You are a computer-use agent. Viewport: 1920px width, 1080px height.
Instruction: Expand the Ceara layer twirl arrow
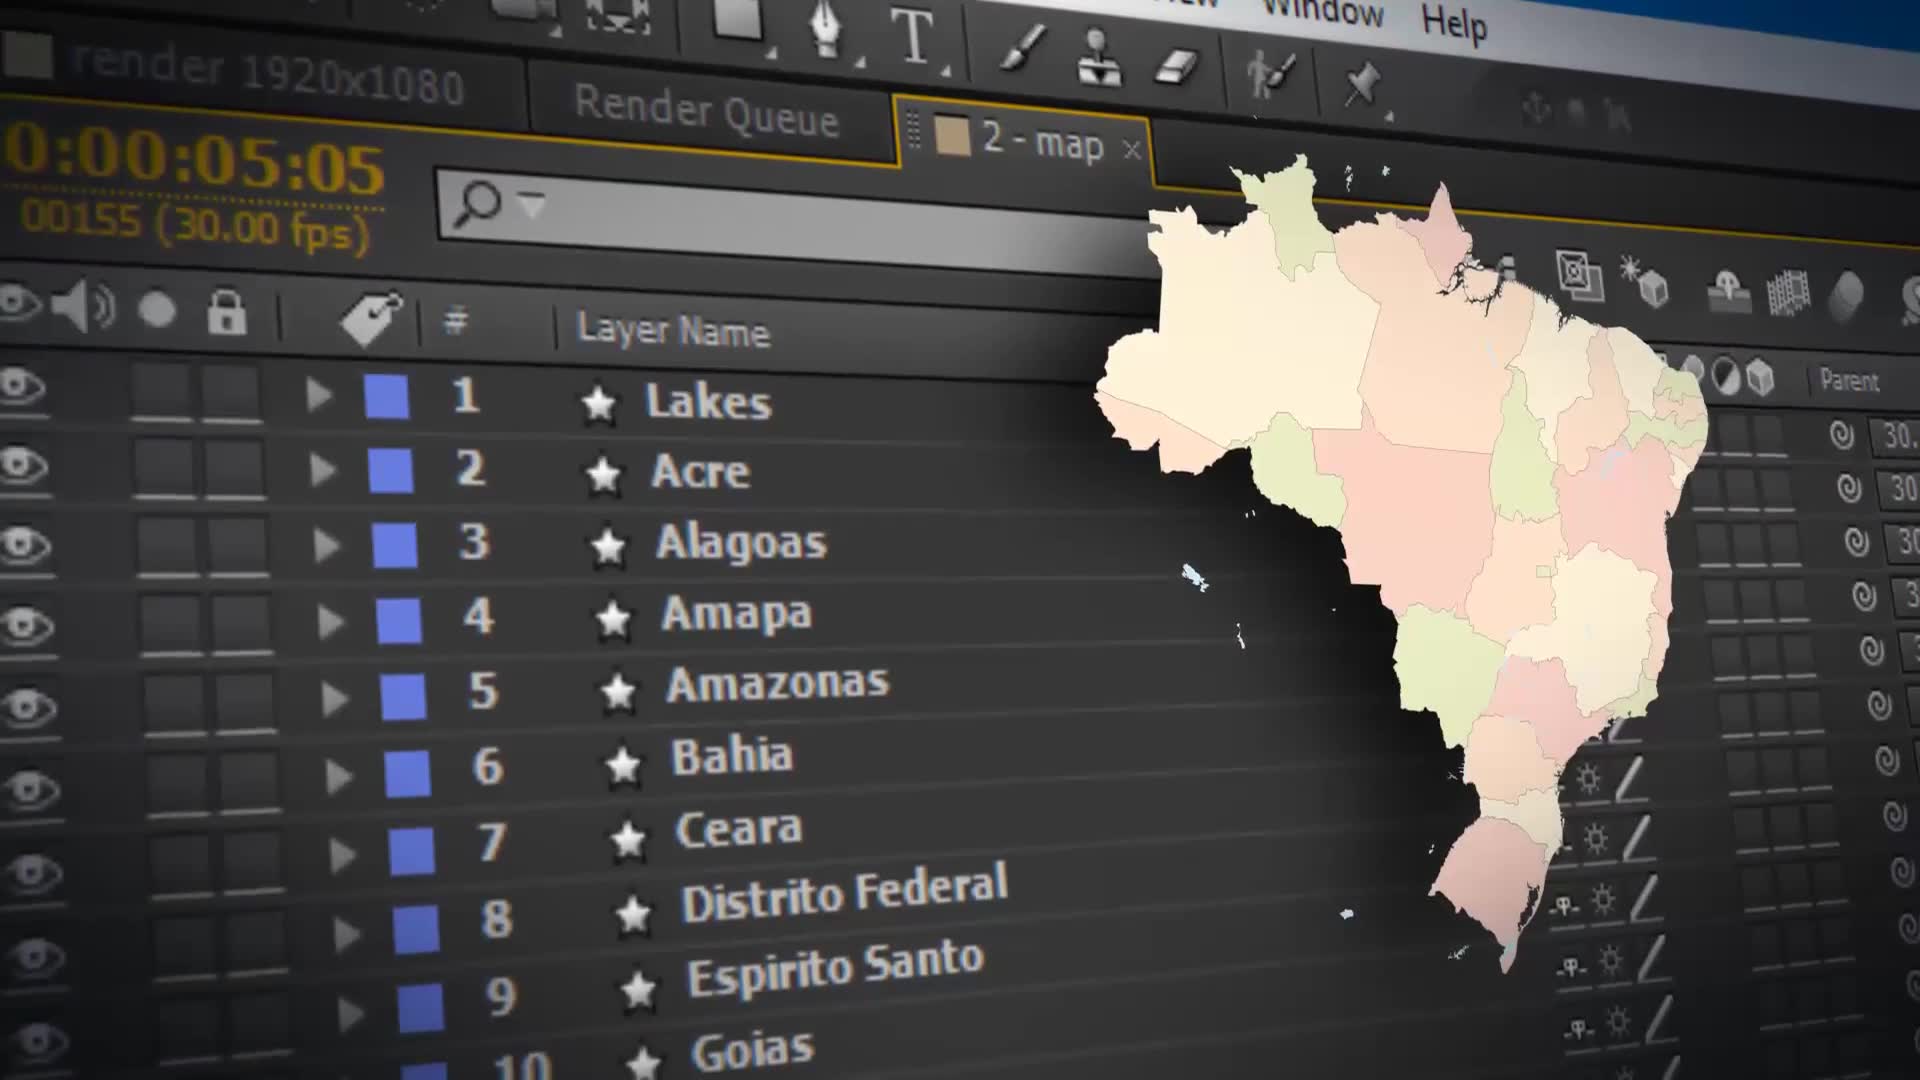342,856
